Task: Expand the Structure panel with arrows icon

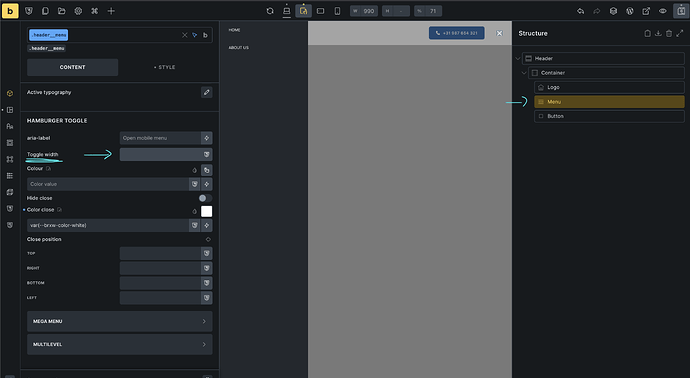Action: click(x=679, y=33)
